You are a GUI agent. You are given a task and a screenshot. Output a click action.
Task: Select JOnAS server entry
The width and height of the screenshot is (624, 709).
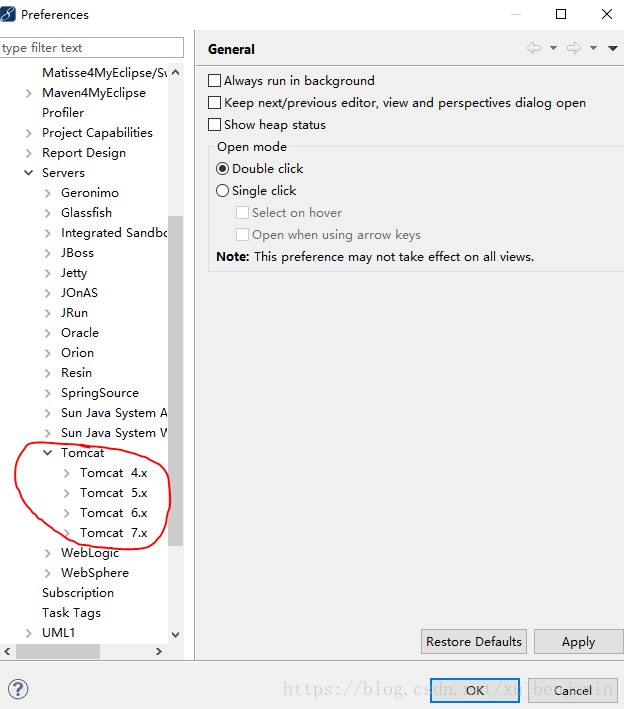(79, 293)
